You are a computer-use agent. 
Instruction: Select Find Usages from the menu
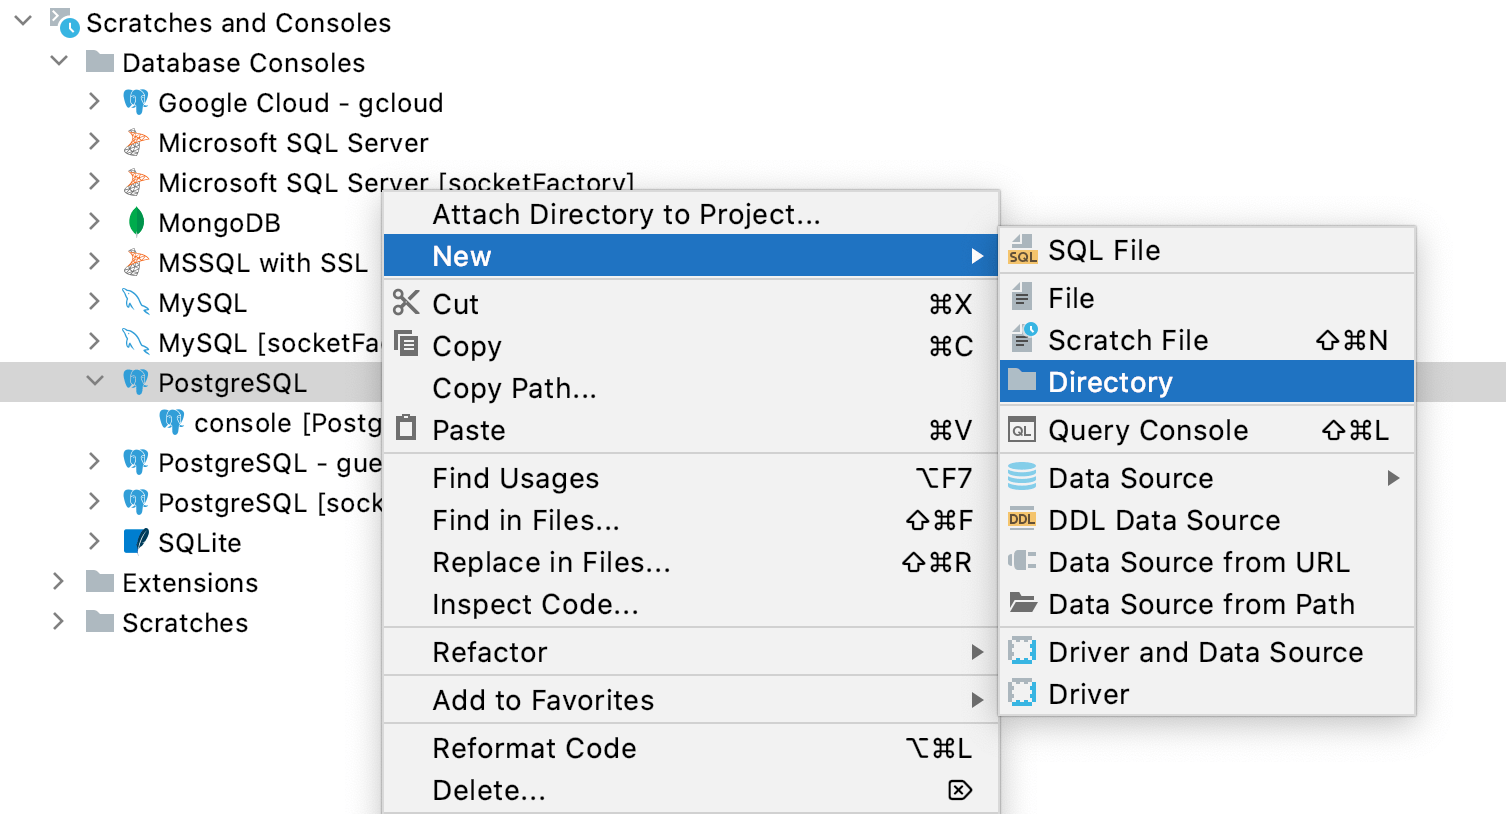pos(515,478)
